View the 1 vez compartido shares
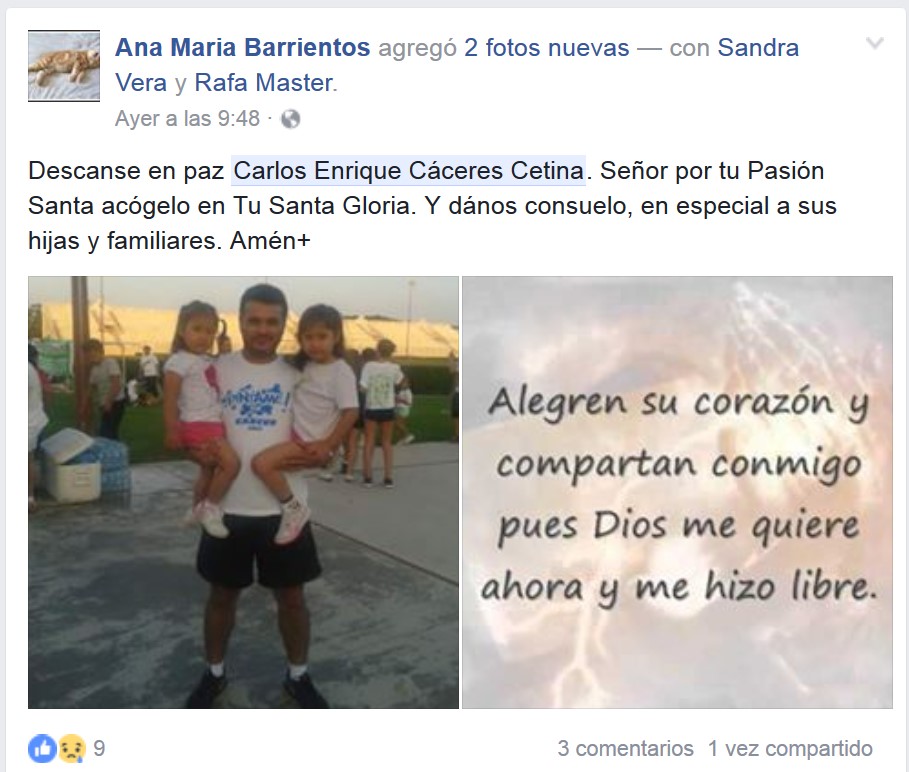This screenshot has height=772, width=909. (791, 748)
